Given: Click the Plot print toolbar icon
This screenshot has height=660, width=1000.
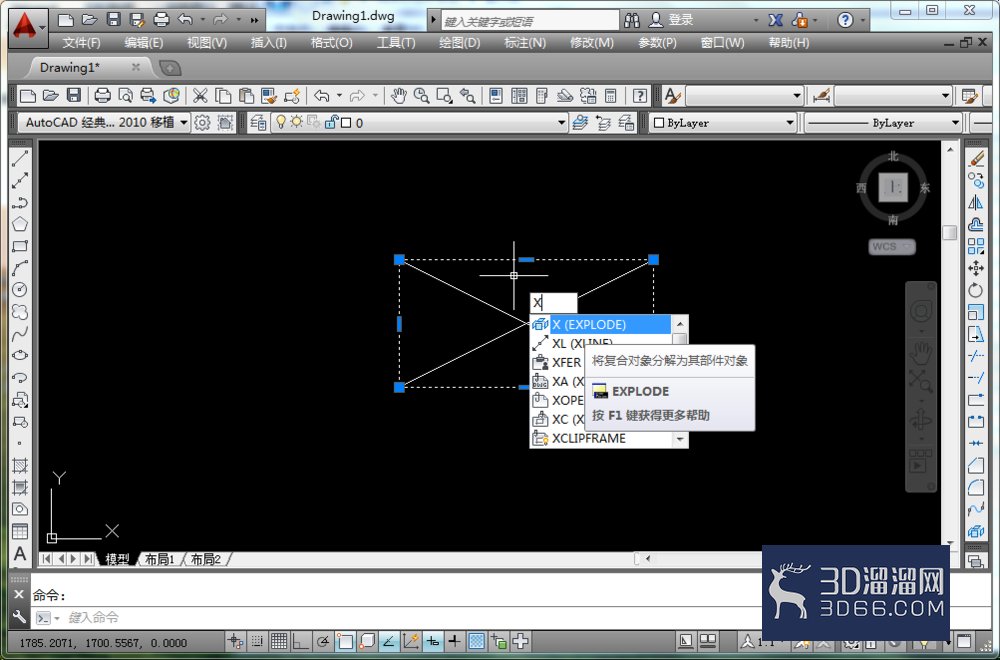Looking at the screenshot, I should (103, 96).
